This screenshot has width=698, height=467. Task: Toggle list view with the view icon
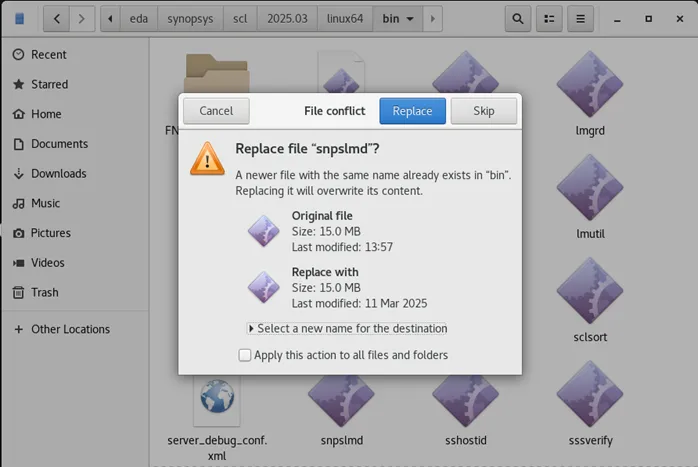tap(549, 19)
